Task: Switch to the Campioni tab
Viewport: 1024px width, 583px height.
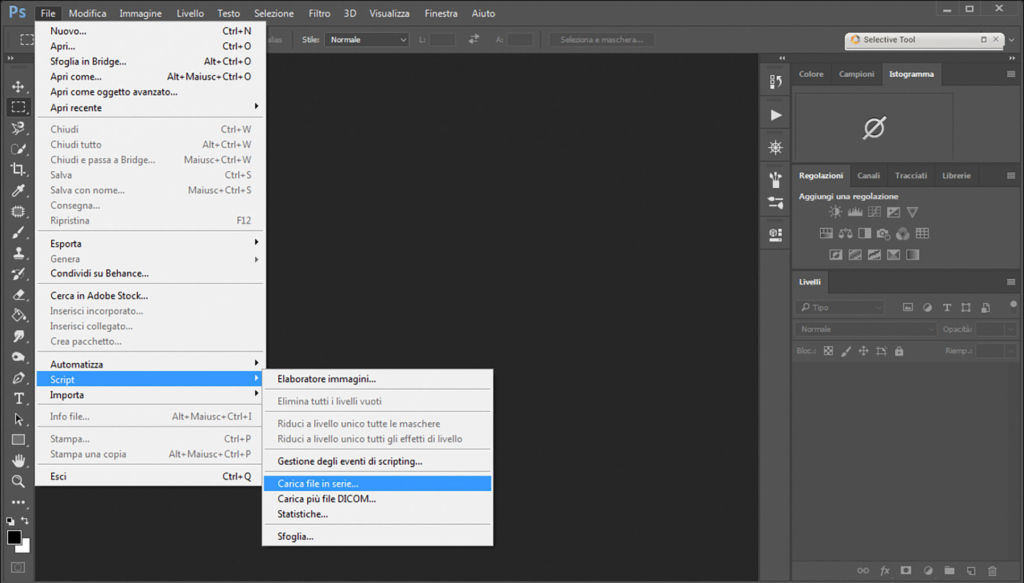Action: pos(856,74)
